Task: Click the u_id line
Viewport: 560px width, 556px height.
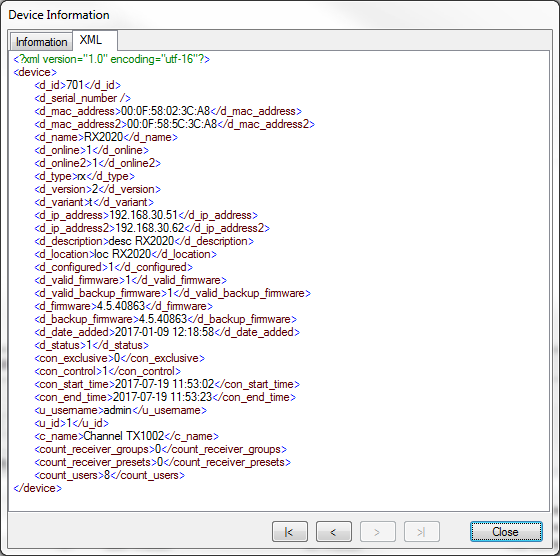Action: [71, 423]
